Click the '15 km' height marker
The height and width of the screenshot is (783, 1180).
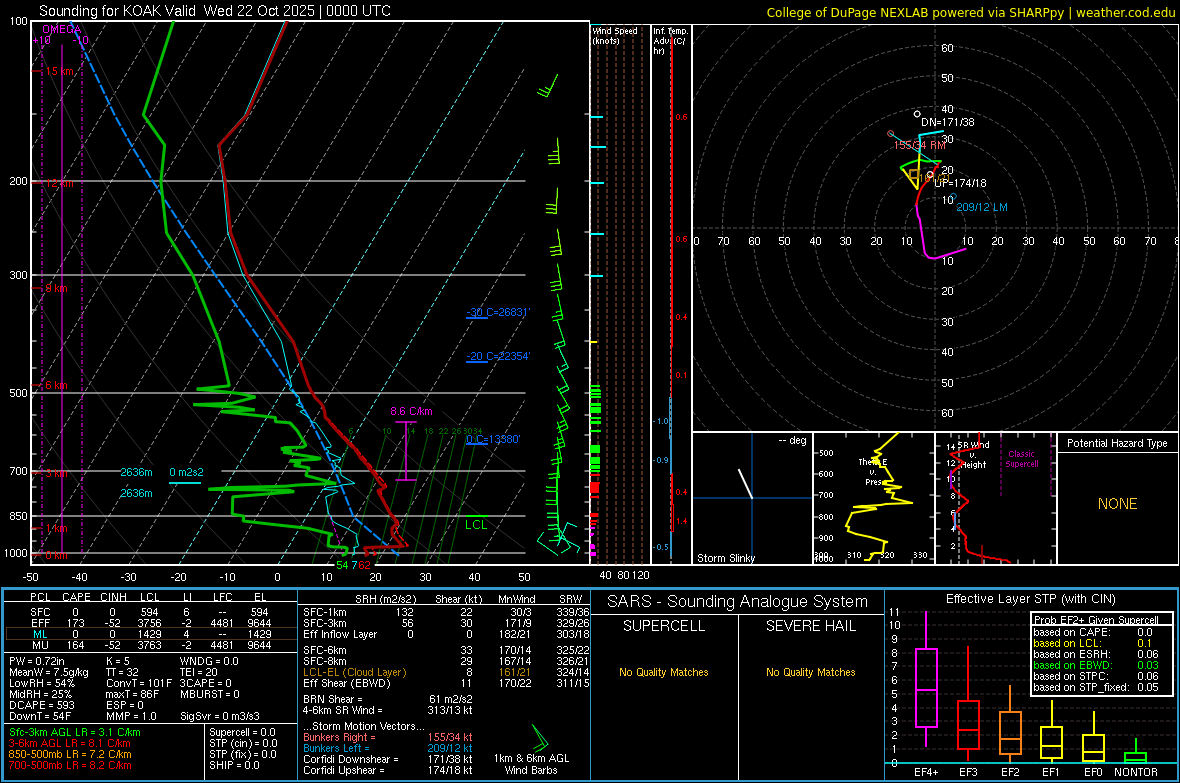tap(60, 72)
